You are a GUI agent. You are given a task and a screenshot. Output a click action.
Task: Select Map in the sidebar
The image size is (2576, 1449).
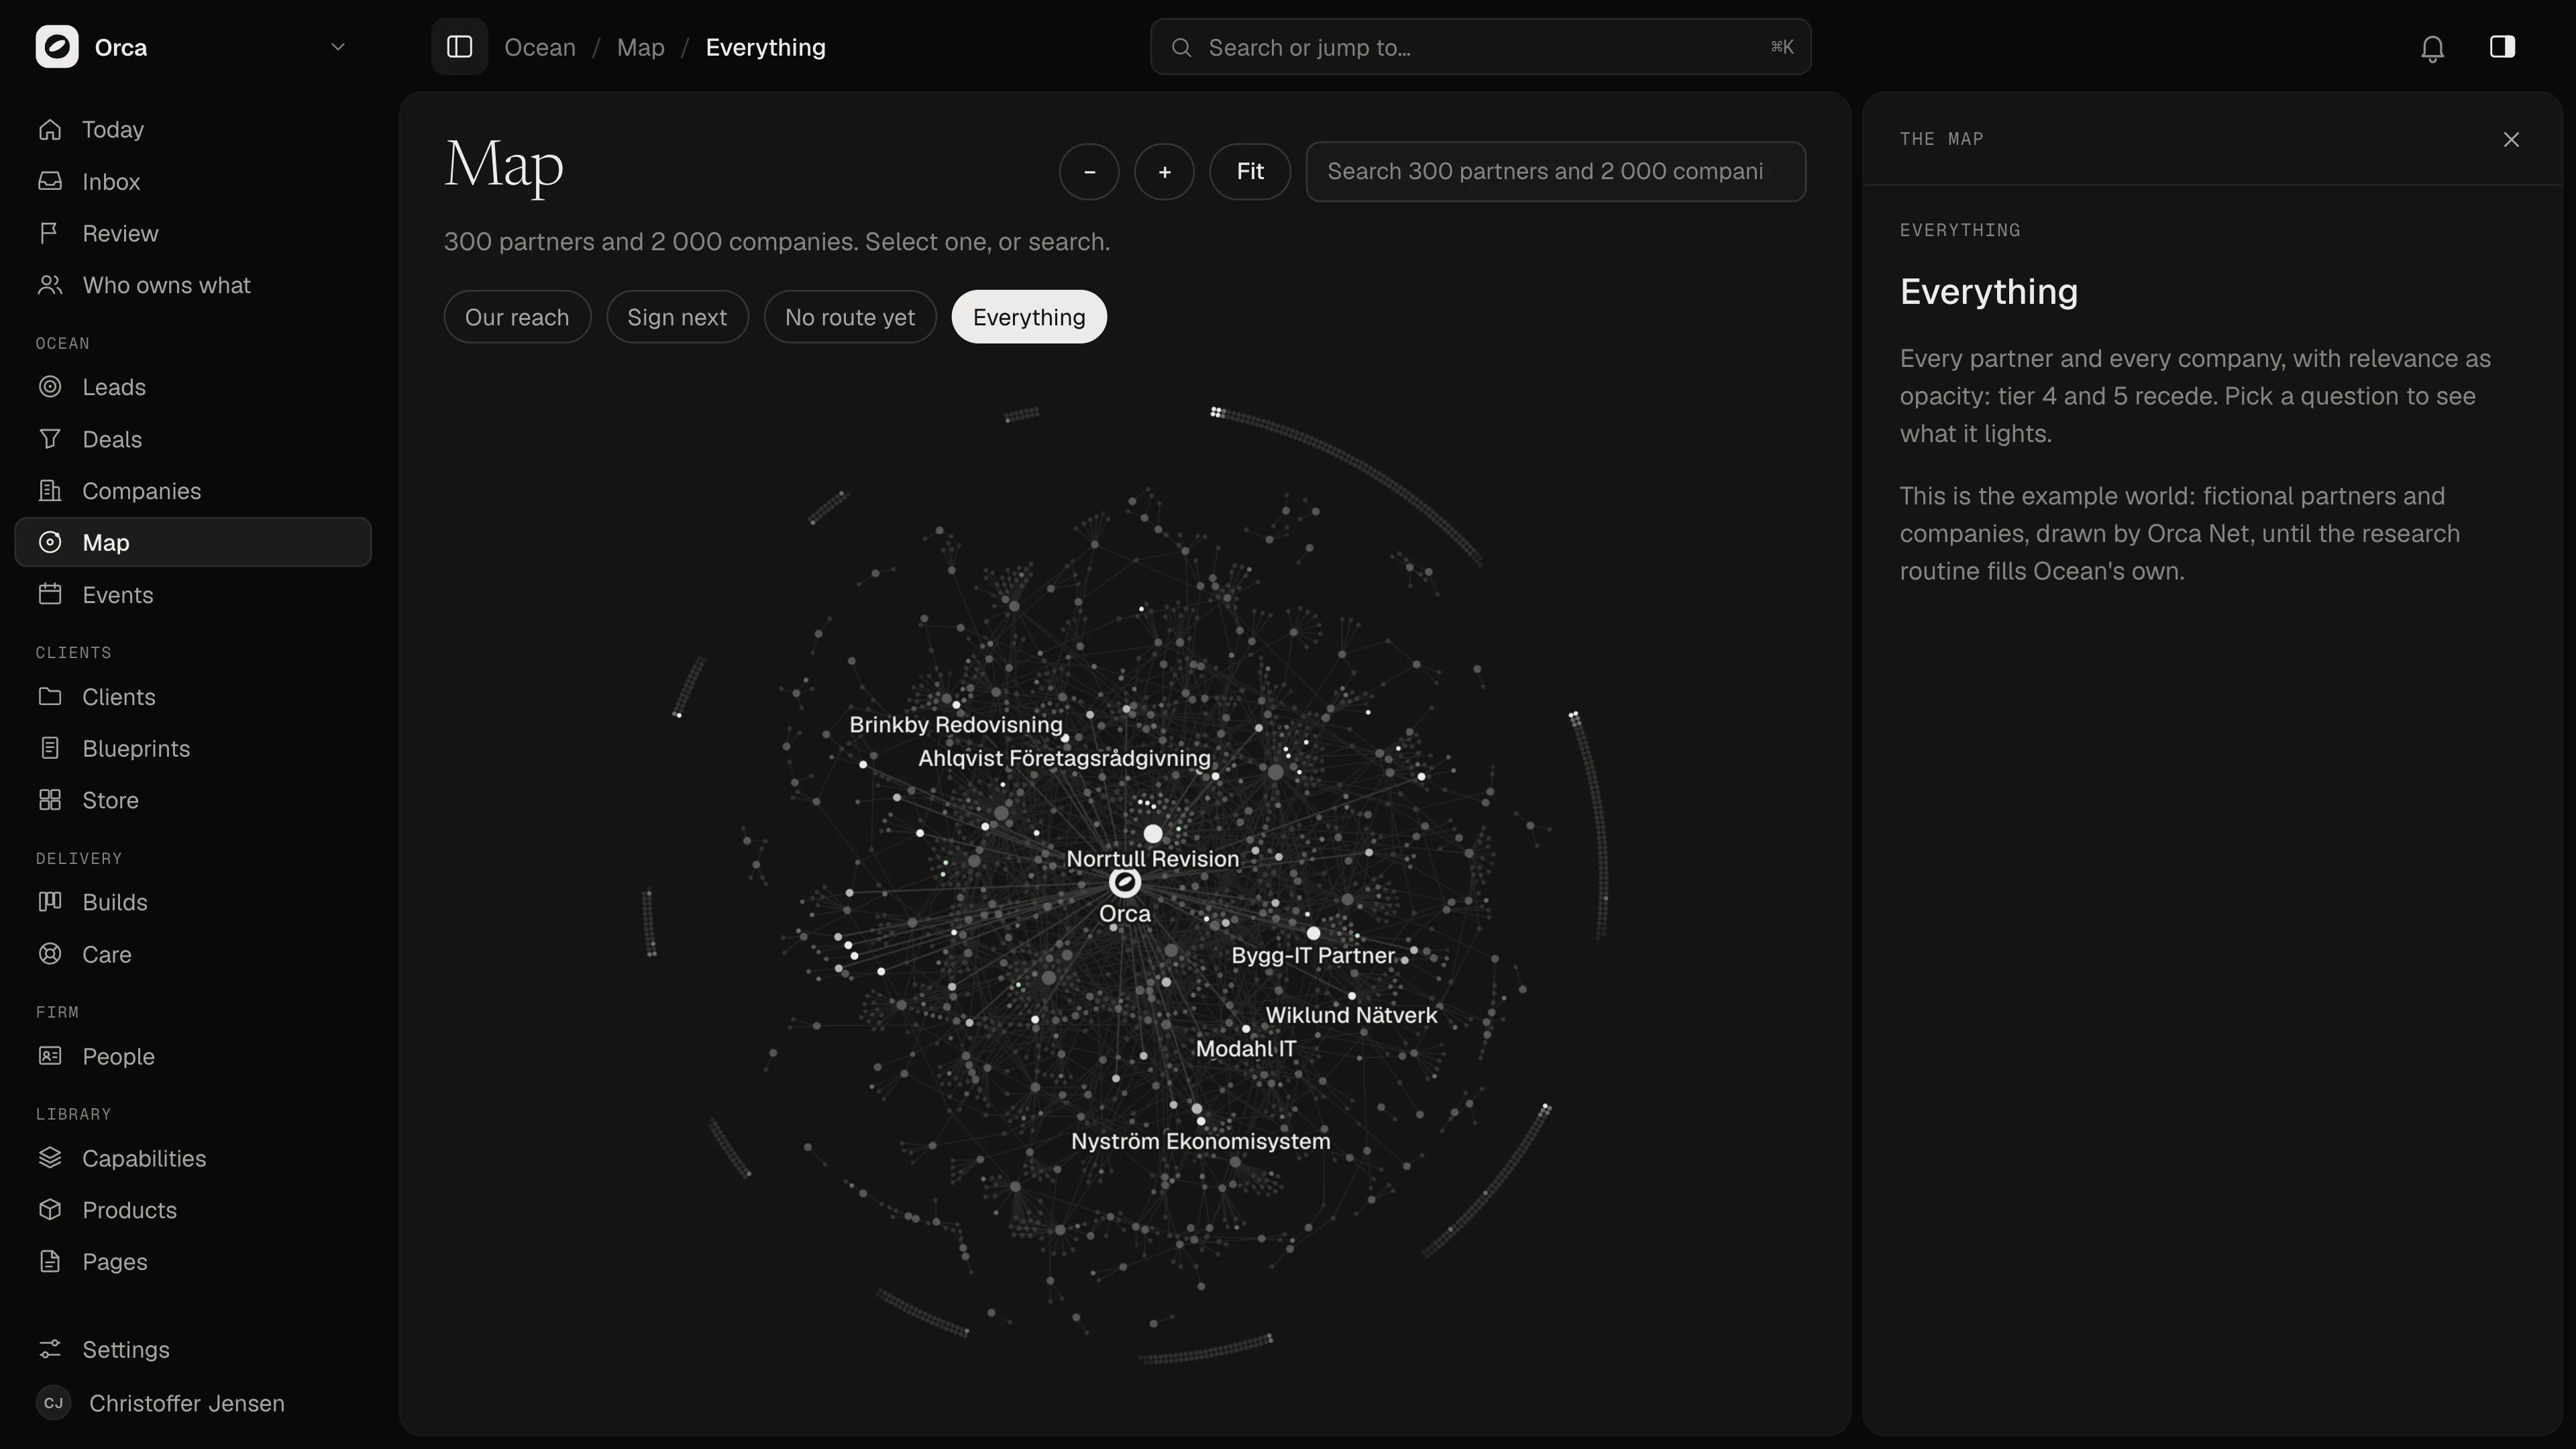pos(193,542)
